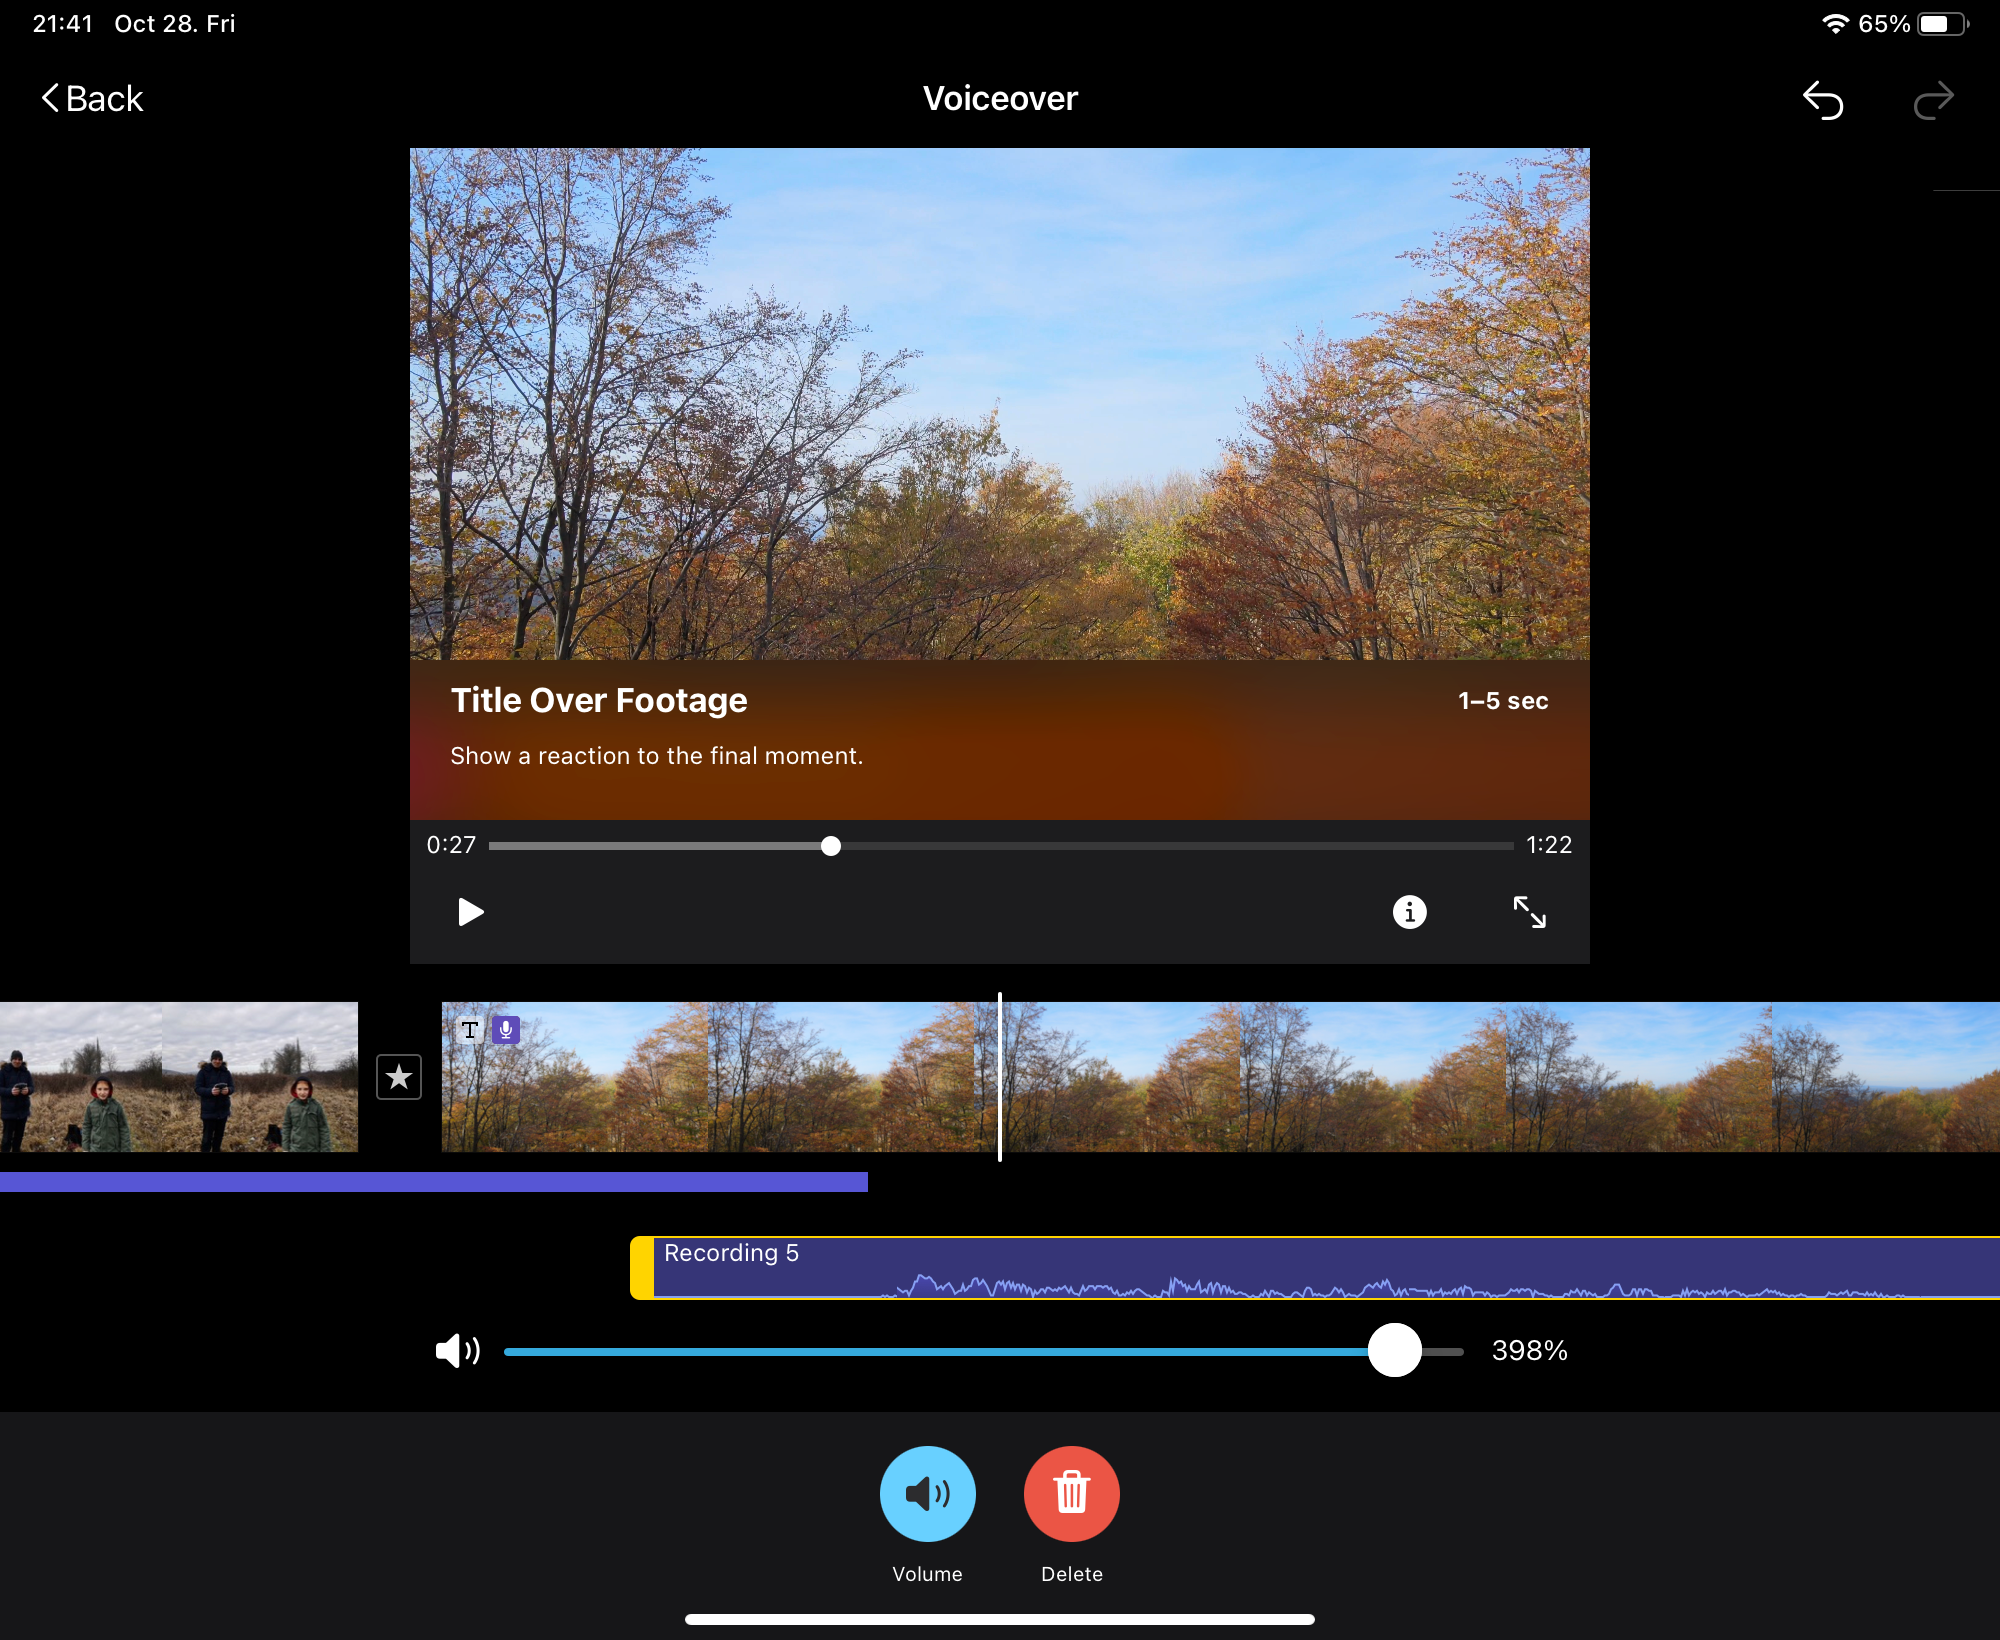2000x1640 pixels.
Task: Tap the purple audio track bar
Action: tap(434, 1182)
